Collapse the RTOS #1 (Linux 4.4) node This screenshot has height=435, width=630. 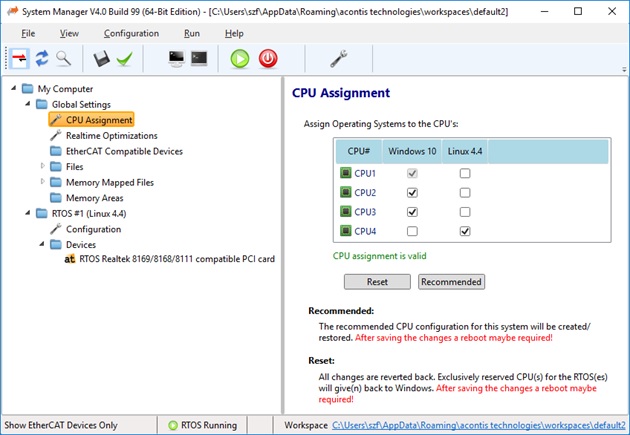28,212
